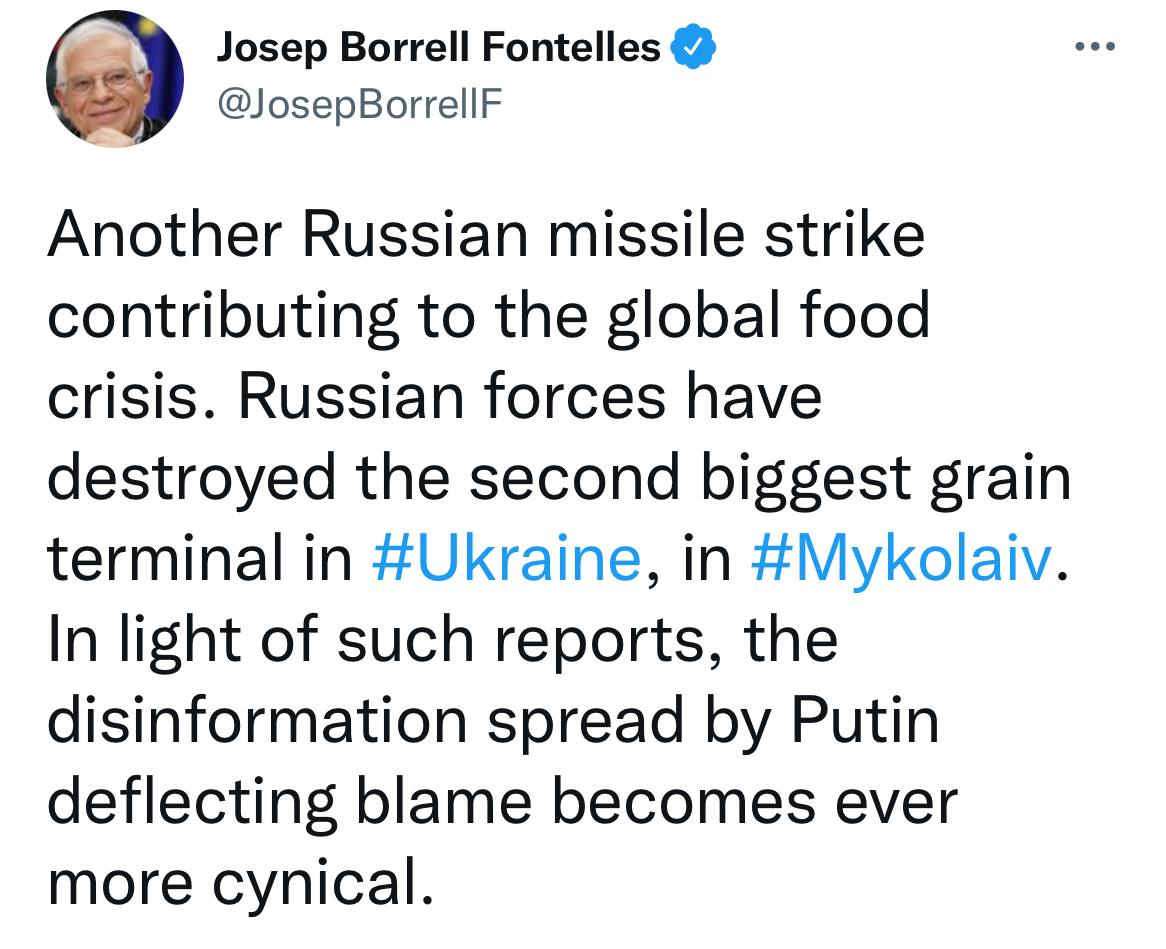Screen dimensions: 1166x949
Task: Click the word 'contributing' in the tweet body
Action: click(223, 316)
